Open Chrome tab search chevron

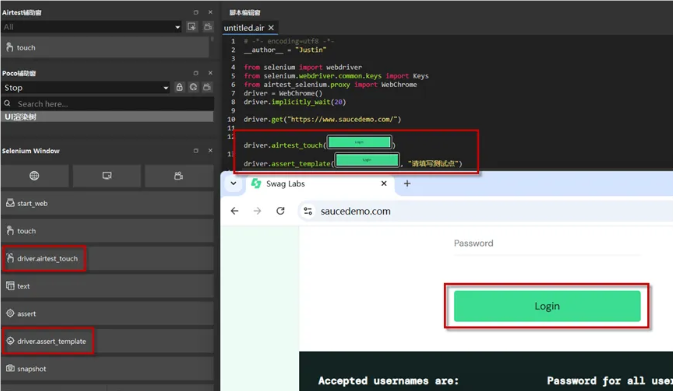tap(233, 183)
